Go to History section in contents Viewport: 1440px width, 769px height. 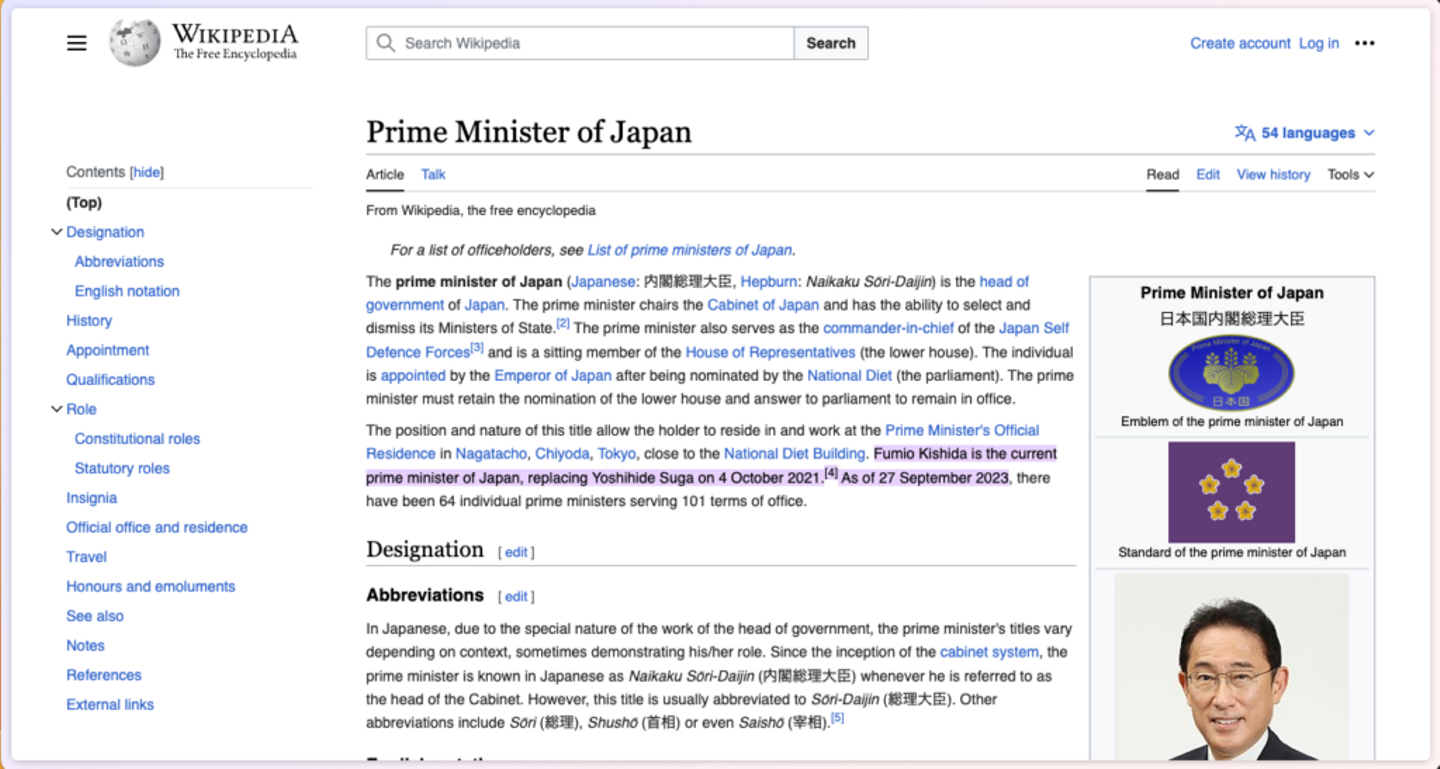[x=89, y=320]
